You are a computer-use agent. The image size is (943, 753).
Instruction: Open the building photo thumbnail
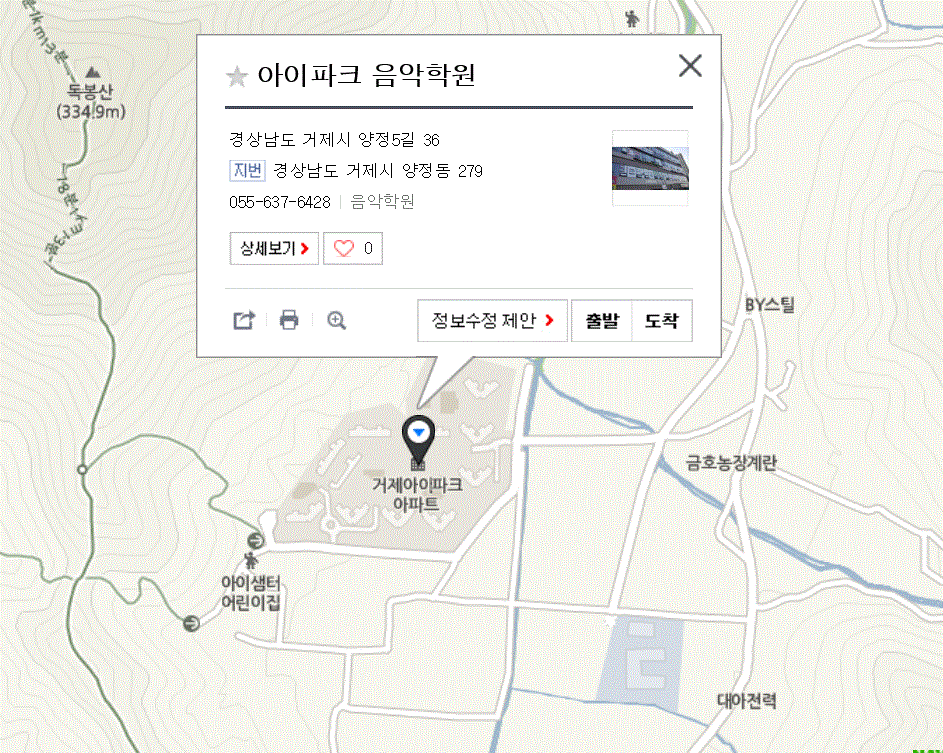(x=650, y=168)
